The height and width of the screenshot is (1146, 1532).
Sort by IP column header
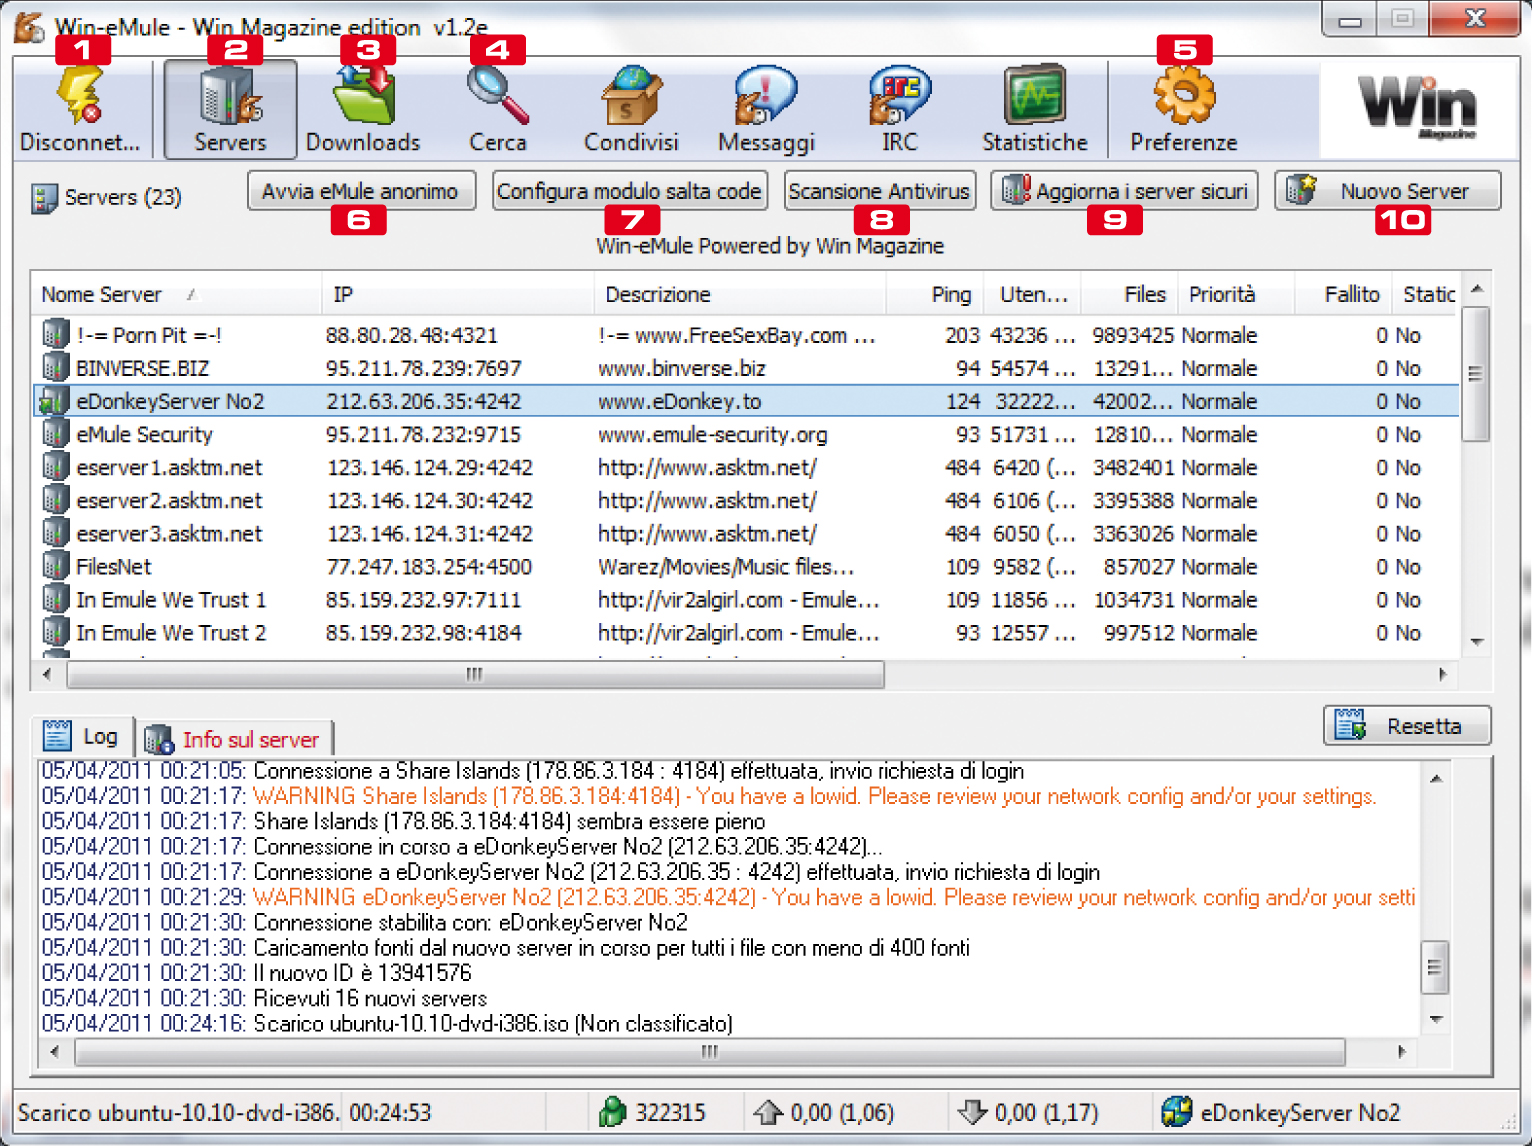pyautogui.click(x=458, y=294)
